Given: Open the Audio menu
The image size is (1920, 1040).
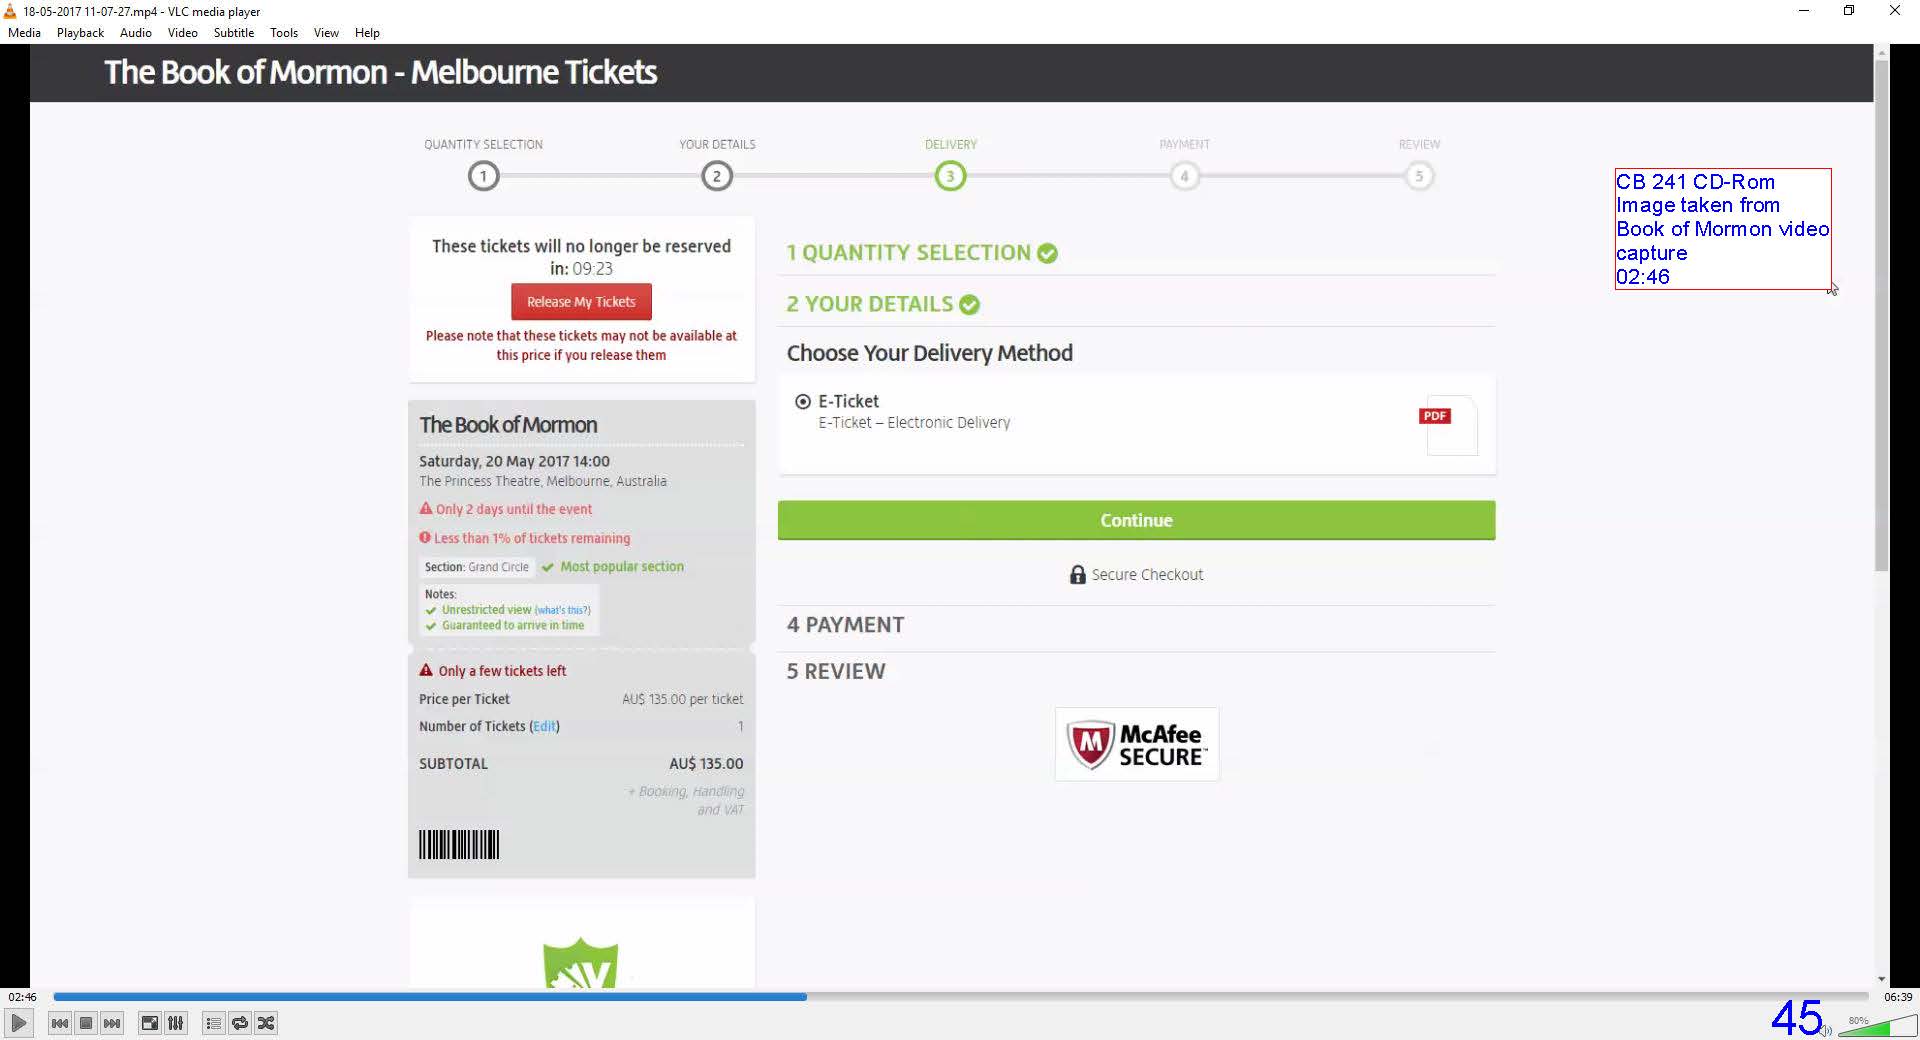Looking at the screenshot, I should coord(136,32).
